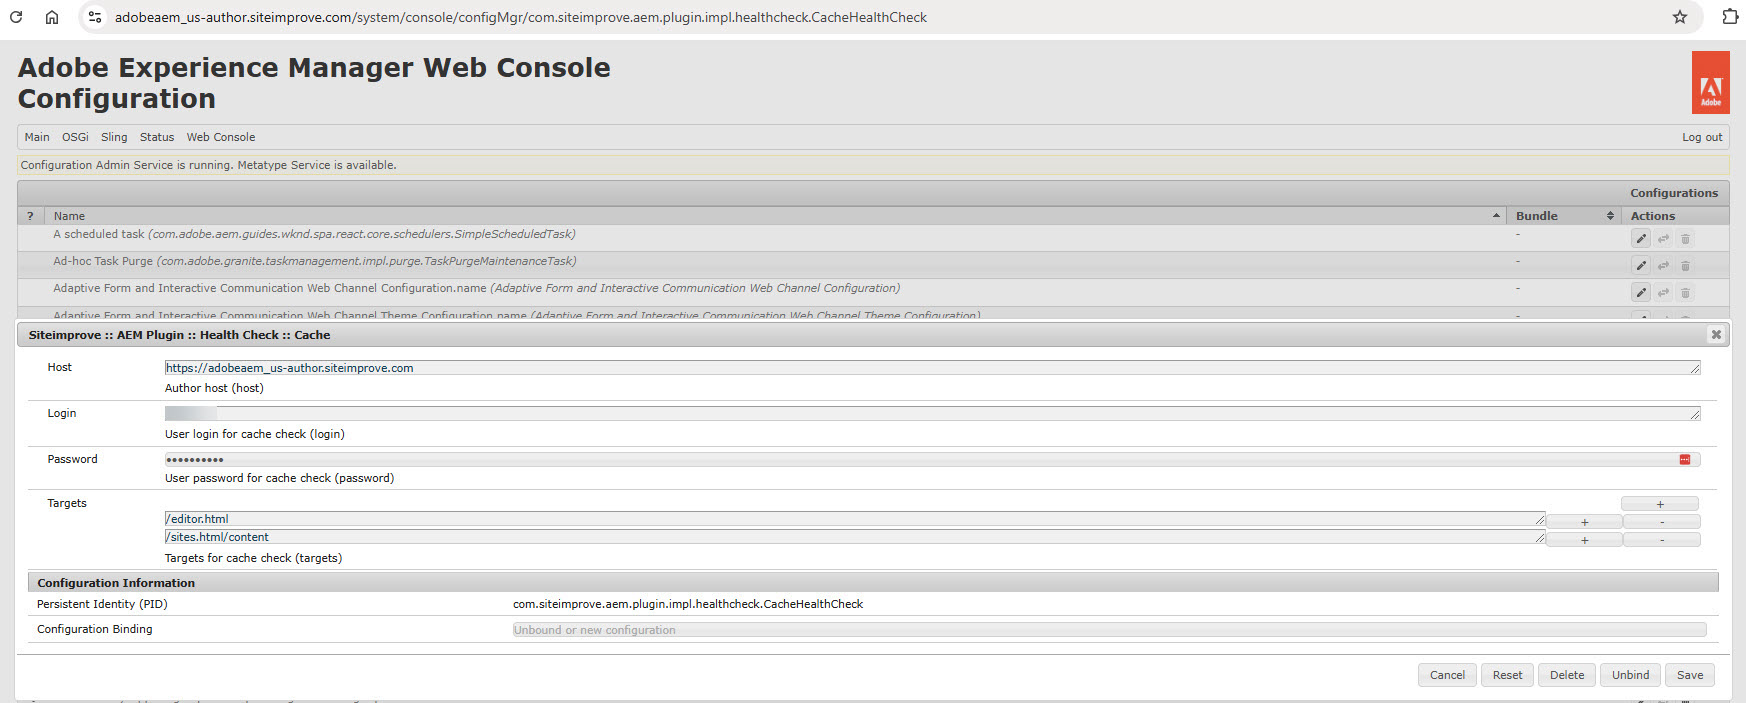
Task: Save the configuration
Action: tap(1690, 675)
